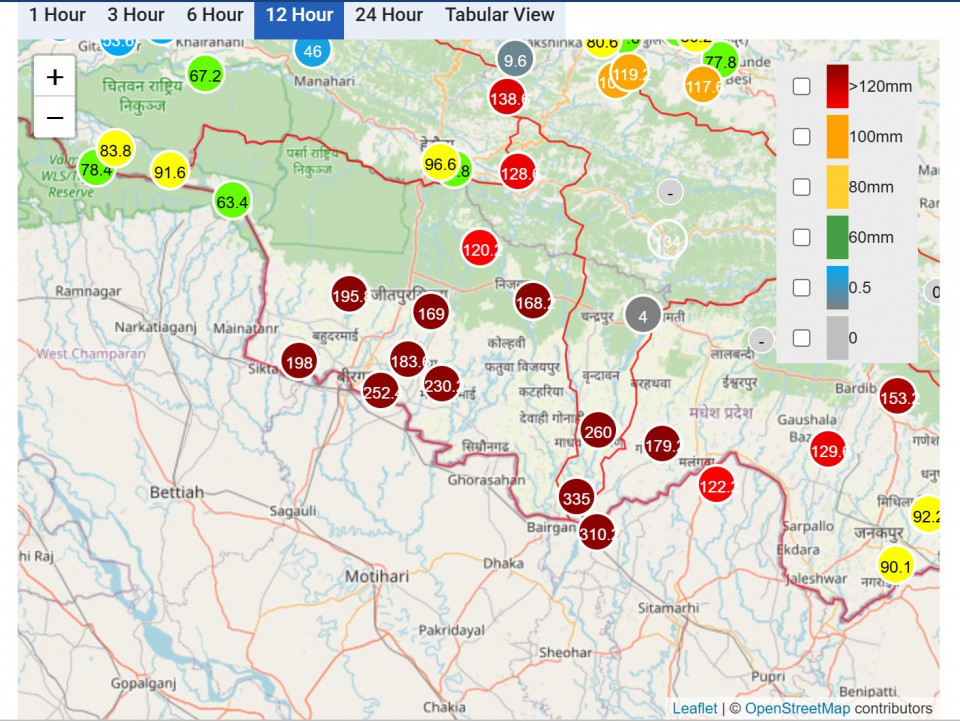Click the map zoom in plus button
Viewport: 960px width, 721px height.
point(55,77)
